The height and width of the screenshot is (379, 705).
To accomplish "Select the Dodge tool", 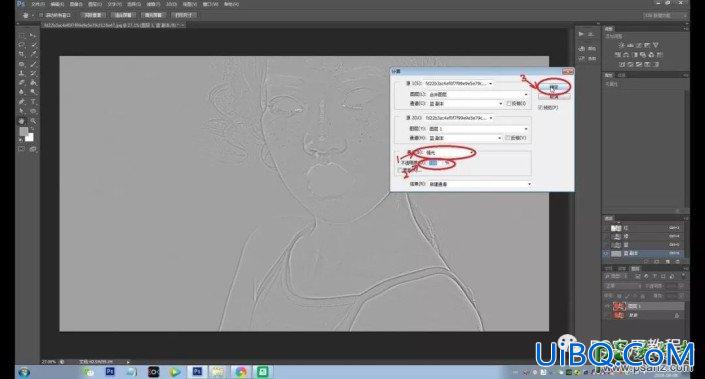I will [x=33, y=92].
